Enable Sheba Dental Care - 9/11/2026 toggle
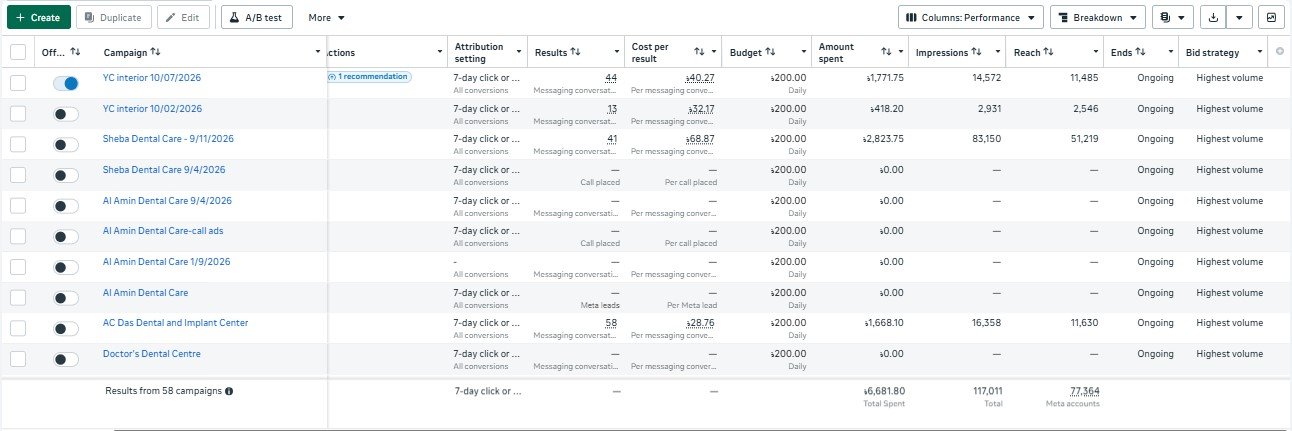The image size is (1292, 431). click(x=66, y=145)
